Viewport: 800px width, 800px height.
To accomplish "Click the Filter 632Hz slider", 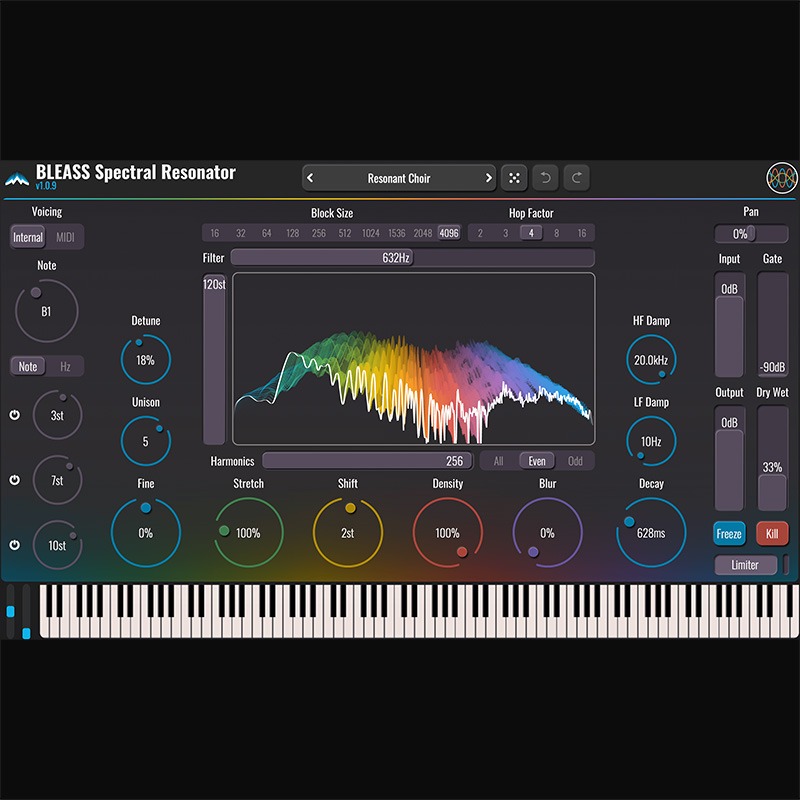I will click(x=413, y=258).
